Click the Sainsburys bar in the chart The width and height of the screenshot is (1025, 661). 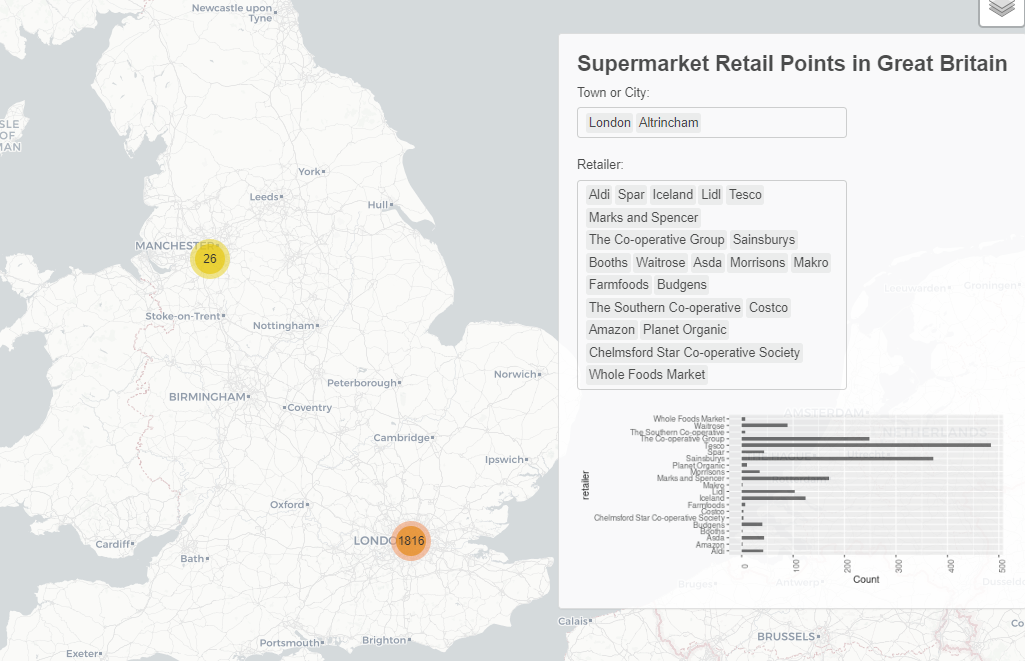coord(837,458)
